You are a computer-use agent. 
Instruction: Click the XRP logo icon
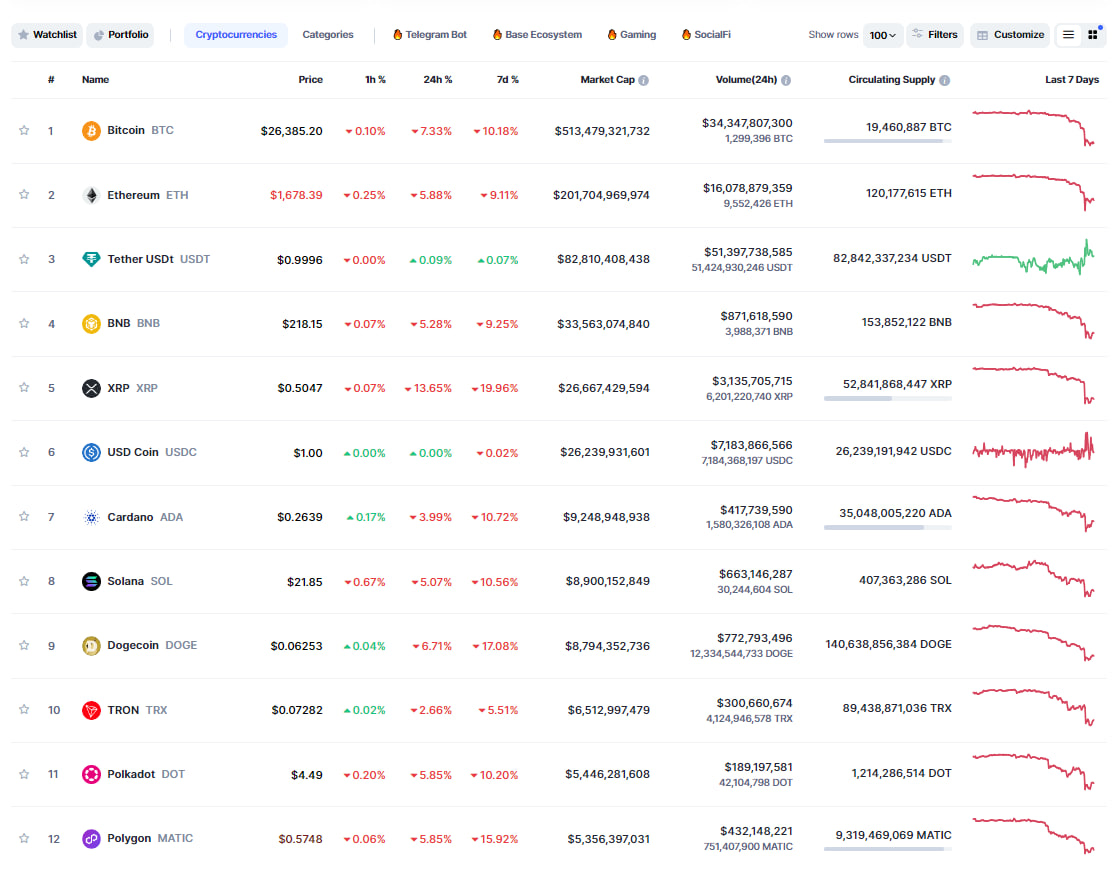pos(91,388)
